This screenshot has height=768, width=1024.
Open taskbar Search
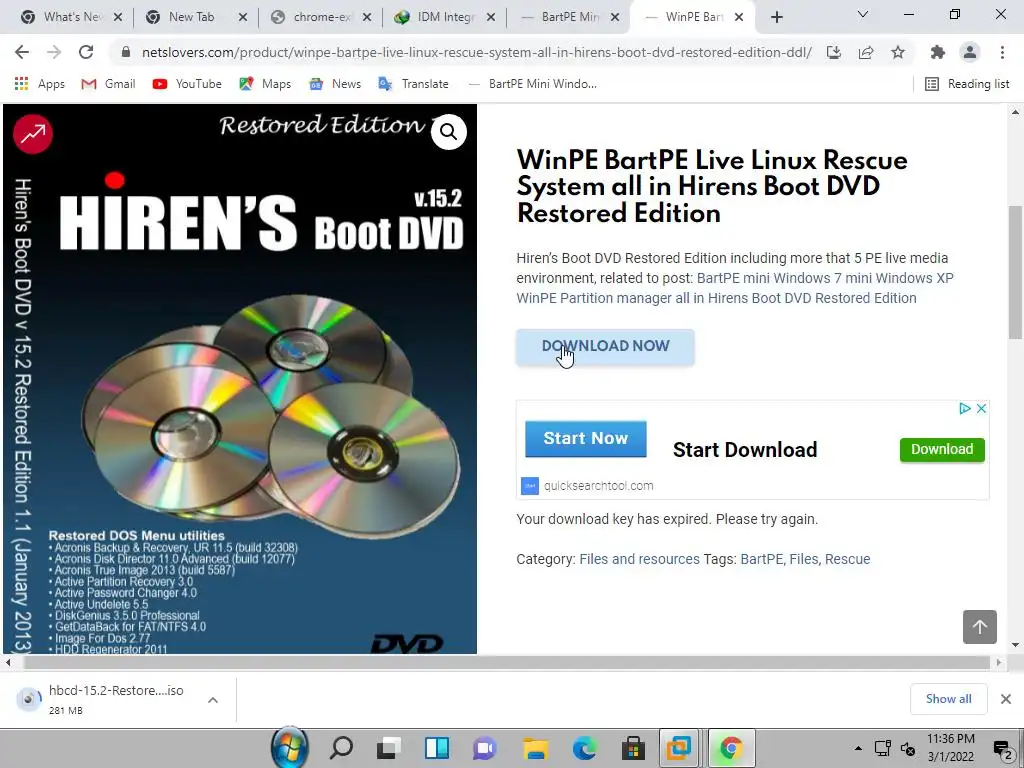click(340, 747)
